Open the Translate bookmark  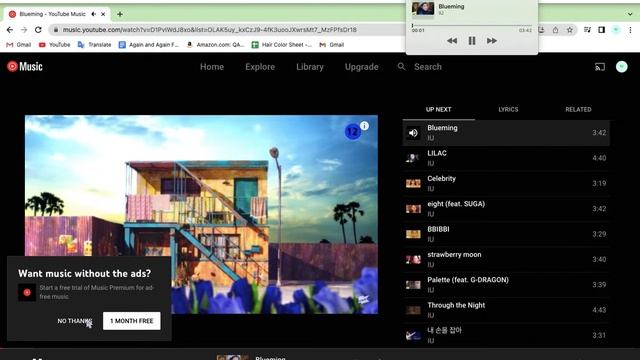point(94,45)
